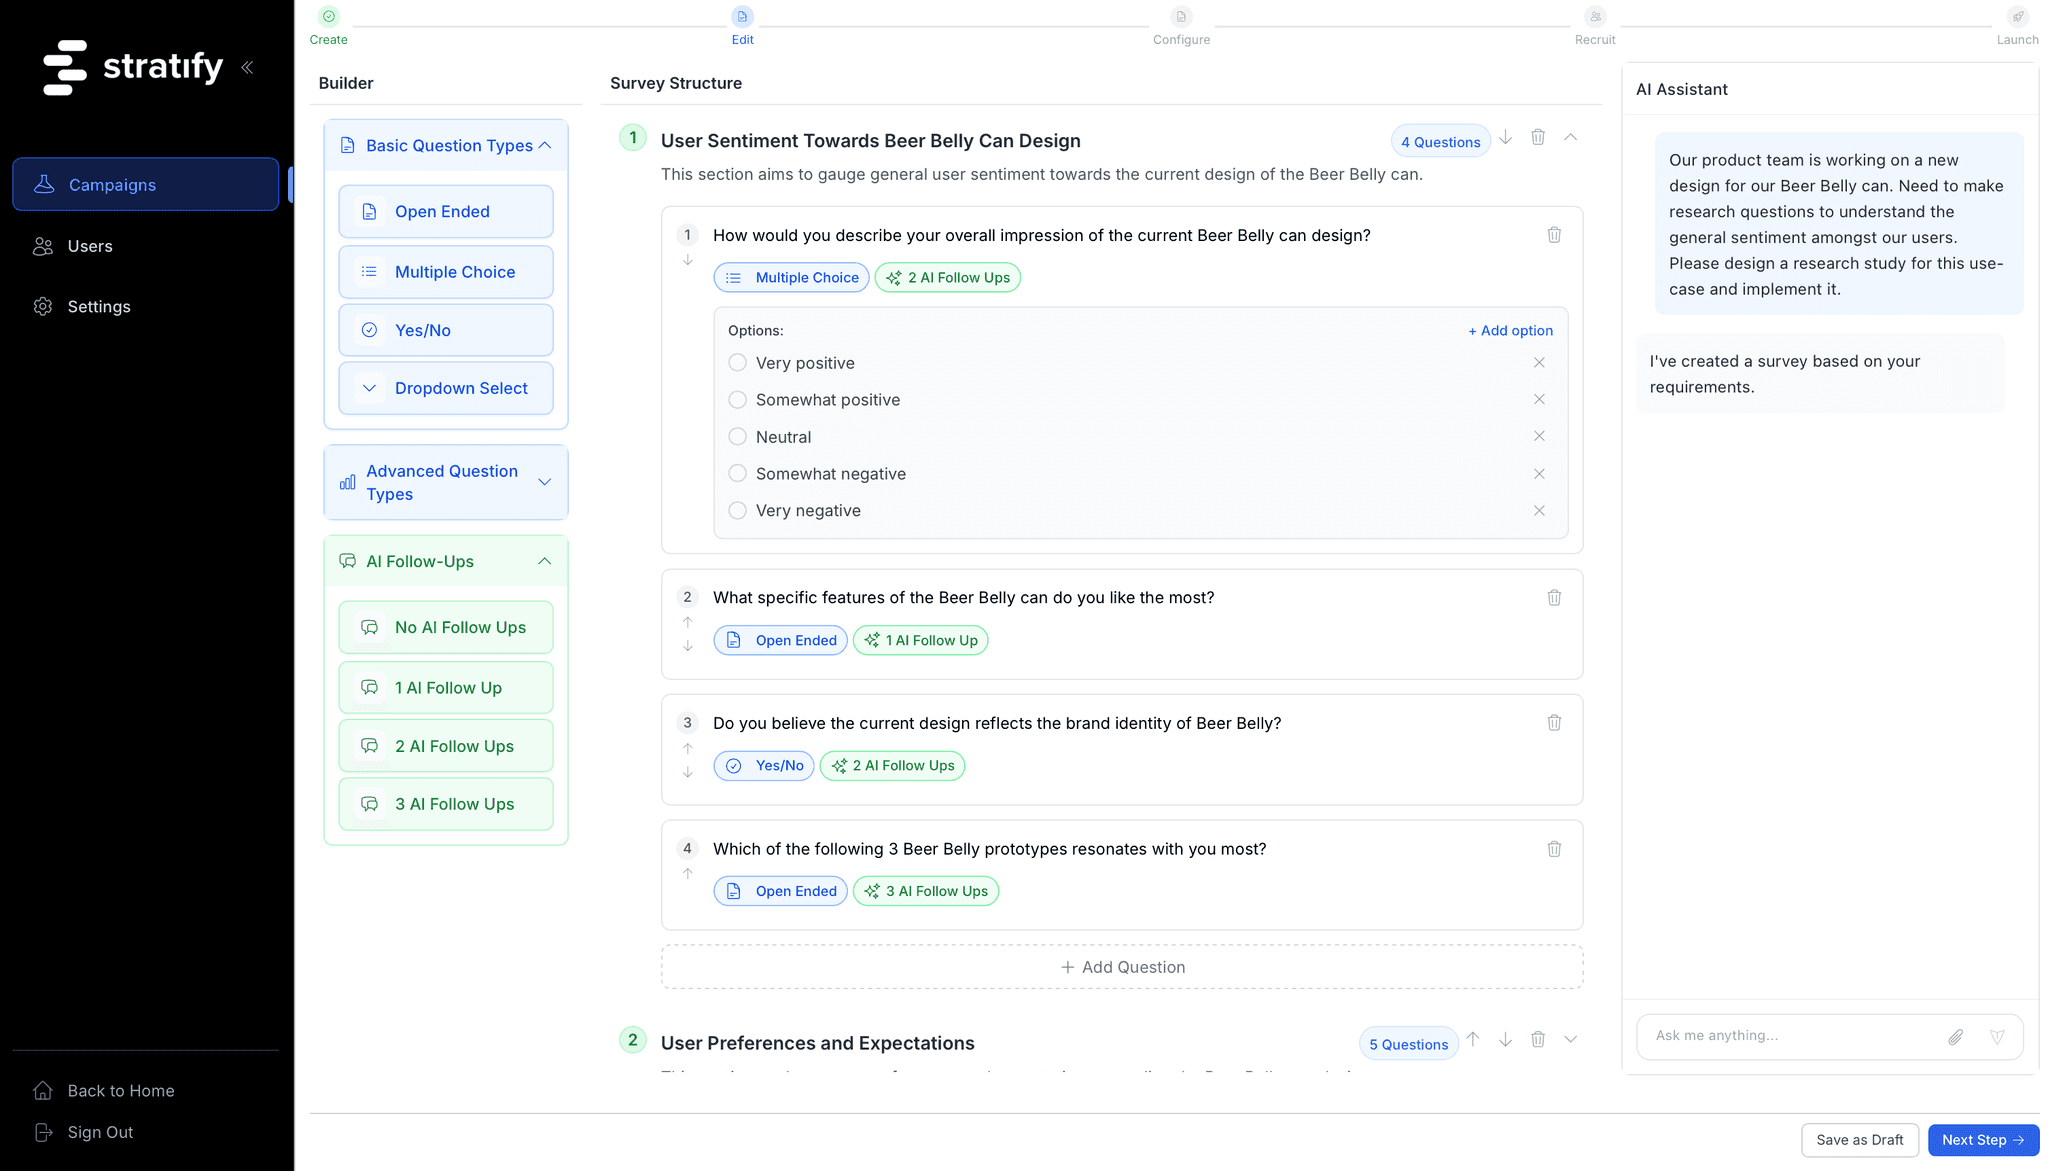2048x1171 pixels.
Task: Delete question 1 using its trash icon
Action: coord(1554,234)
